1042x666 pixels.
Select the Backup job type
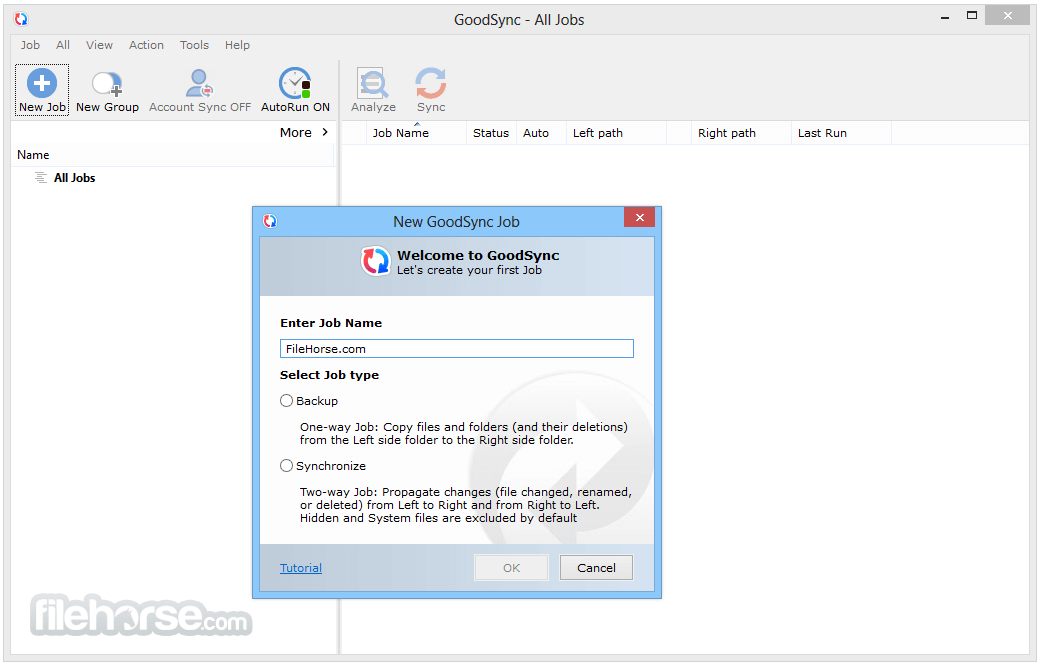click(x=286, y=401)
